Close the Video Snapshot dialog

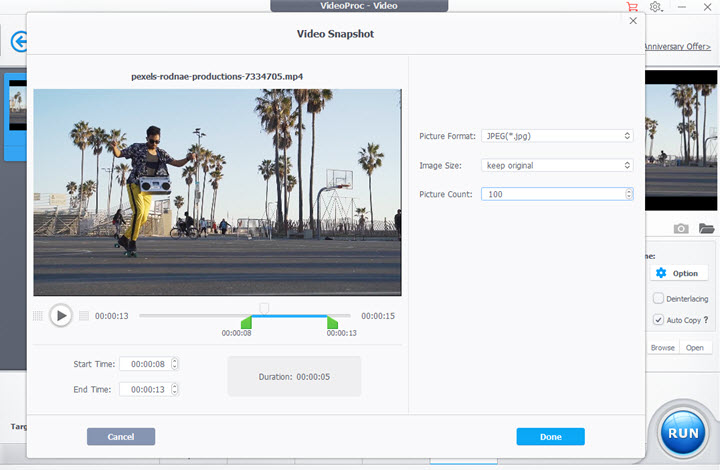coord(632,20)
